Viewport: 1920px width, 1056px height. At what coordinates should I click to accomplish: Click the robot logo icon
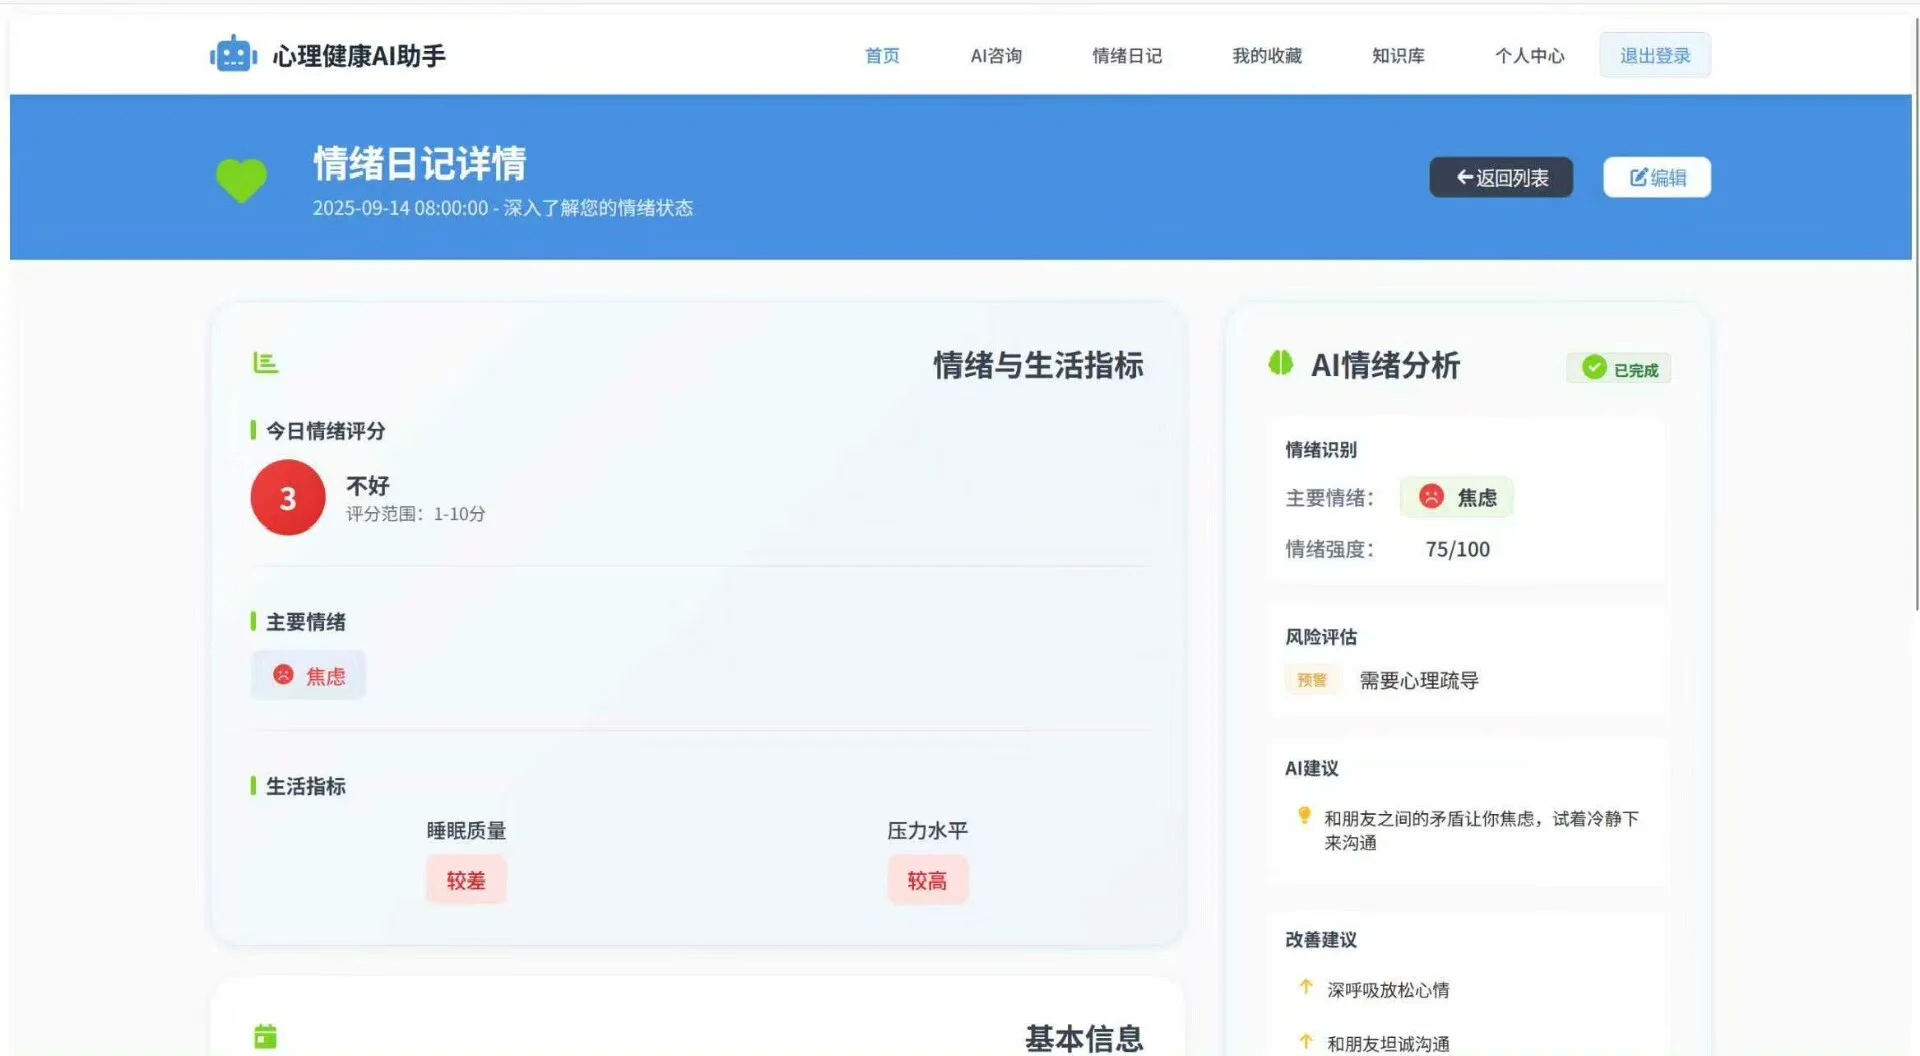[x=233, y=55]
